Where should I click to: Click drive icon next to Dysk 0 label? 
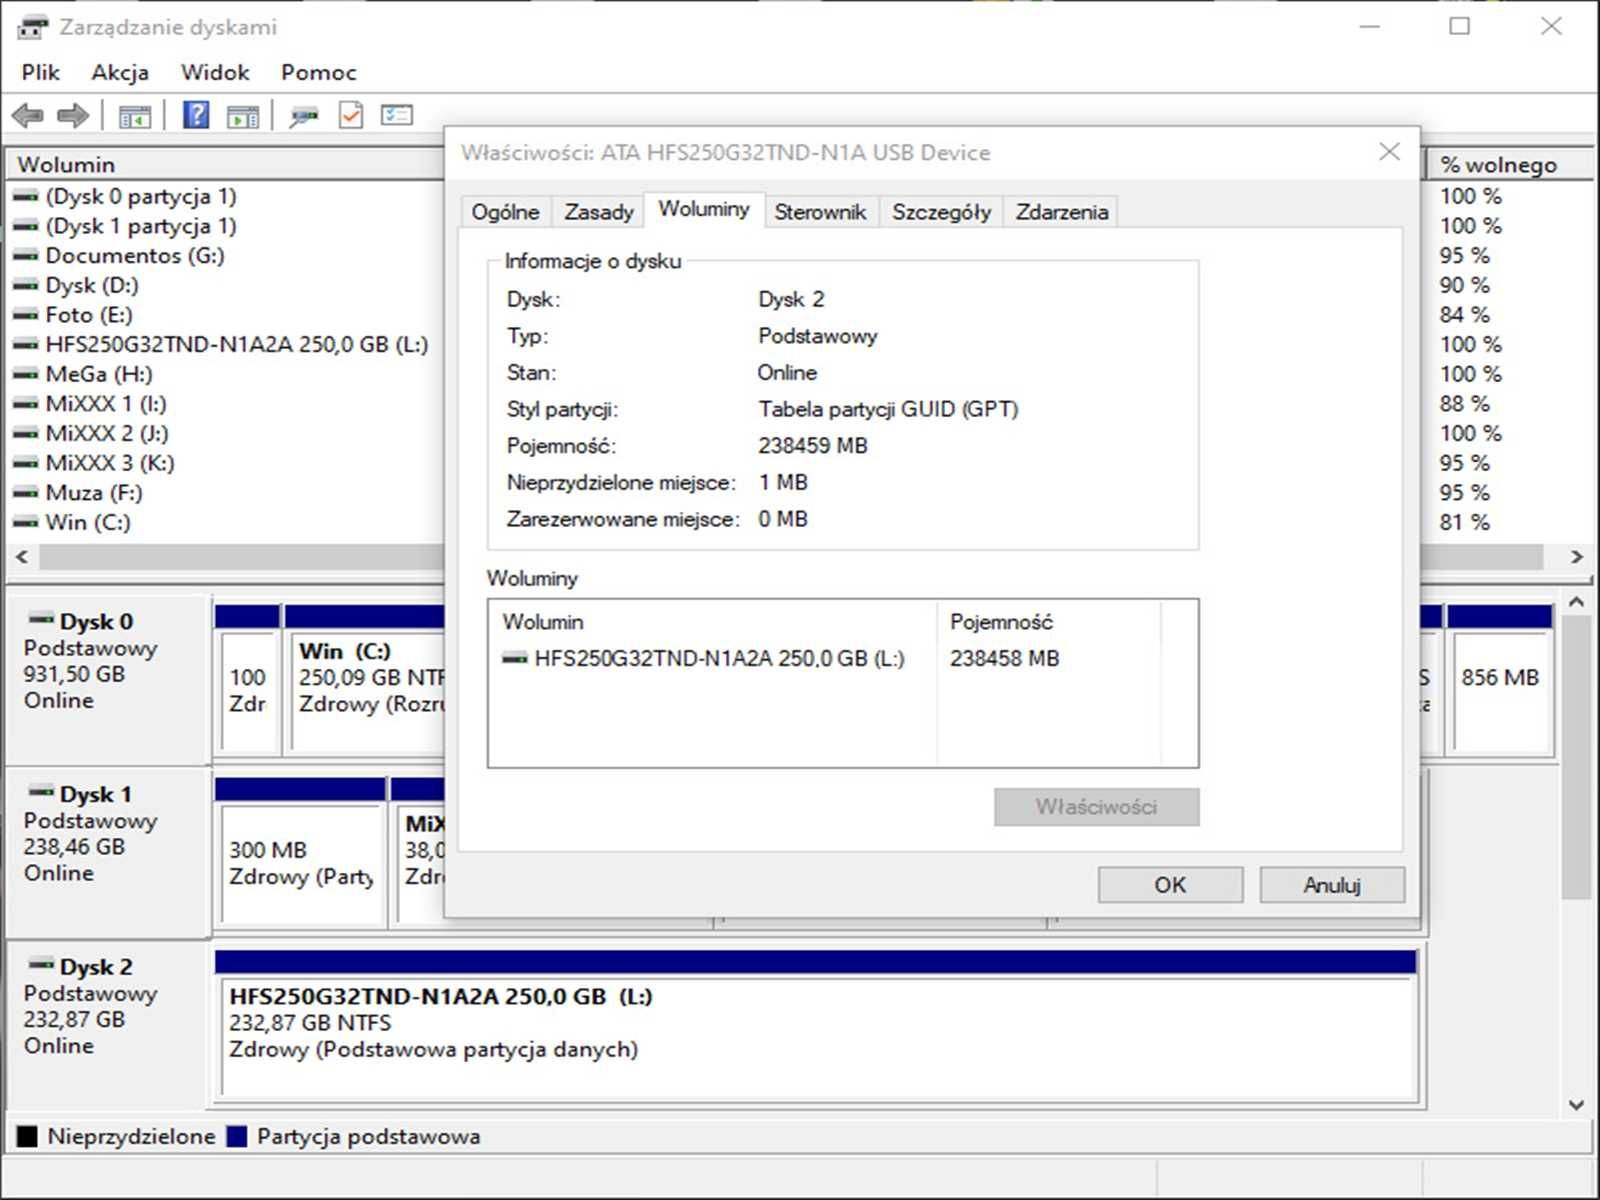(41, 619)
